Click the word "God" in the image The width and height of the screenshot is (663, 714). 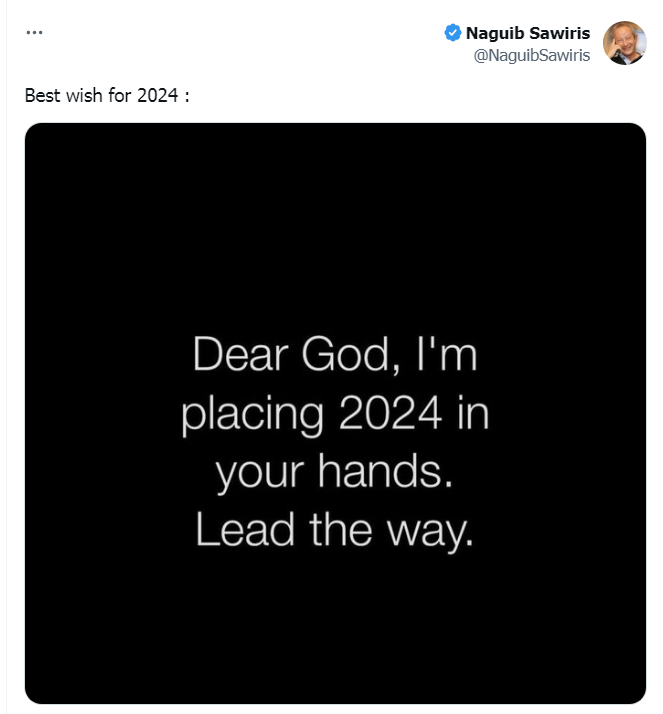coord(344,356)
